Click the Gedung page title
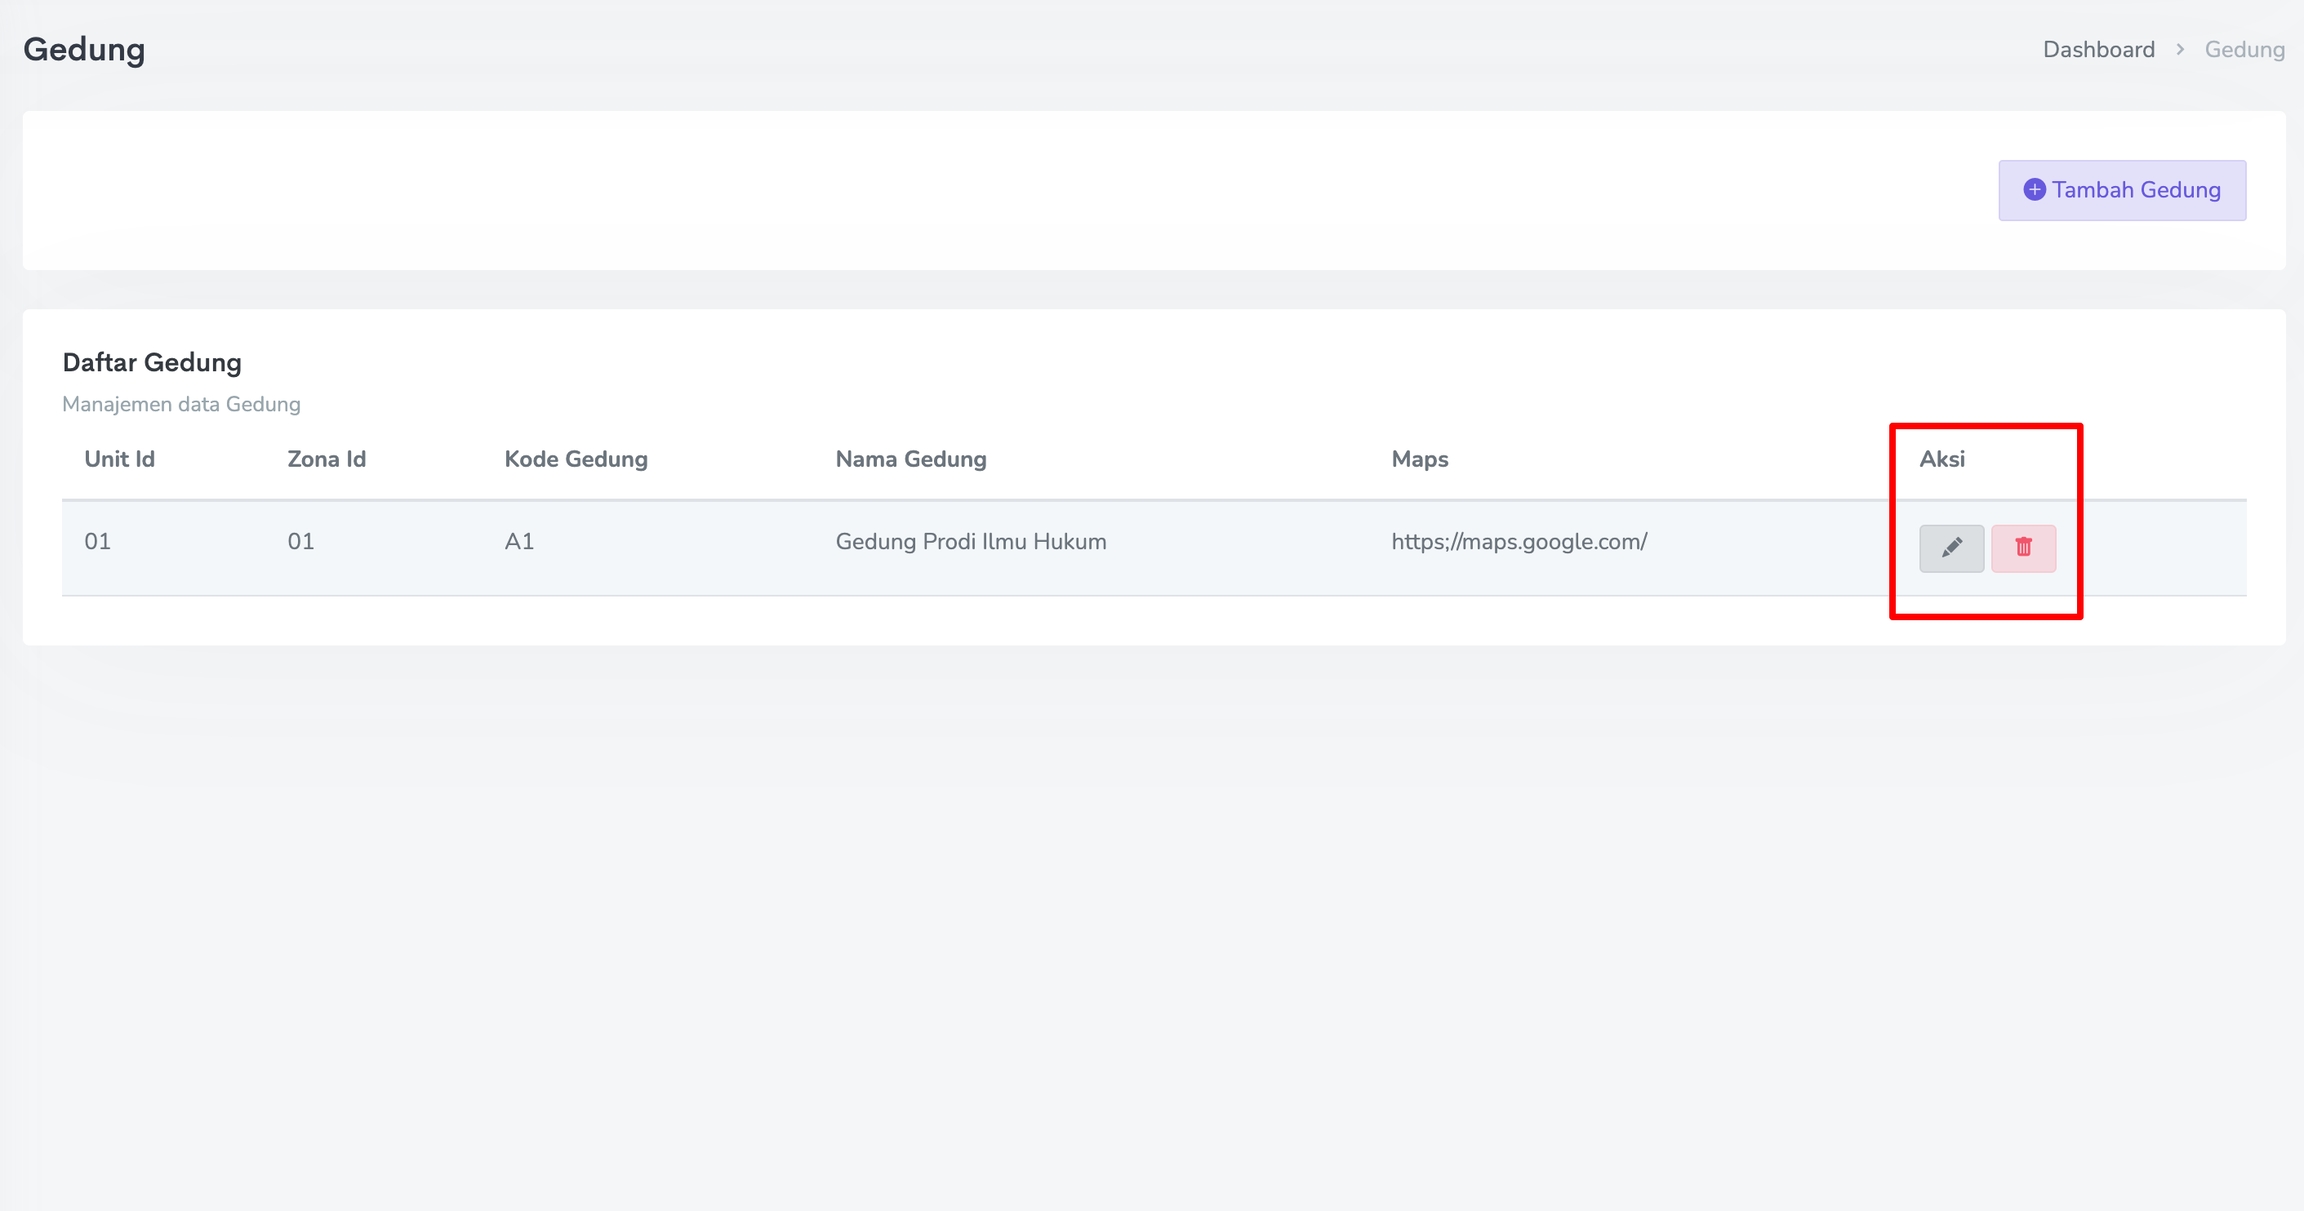Viewport: 2304px width, 1211px height. (84, 50)
